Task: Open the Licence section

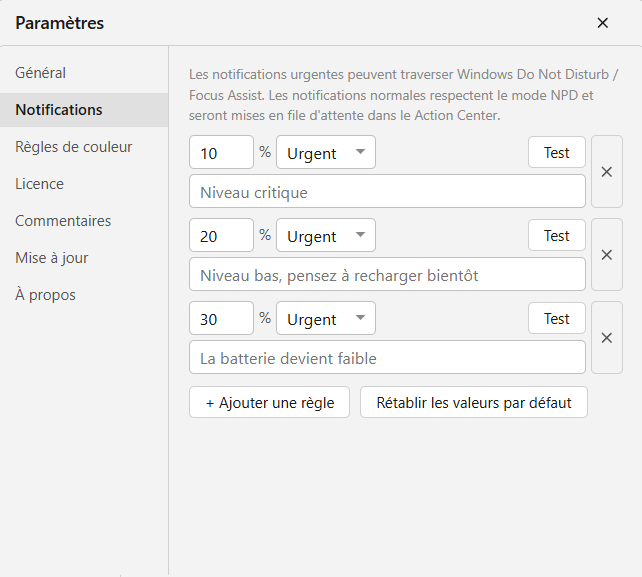Action: coord(84,184)
